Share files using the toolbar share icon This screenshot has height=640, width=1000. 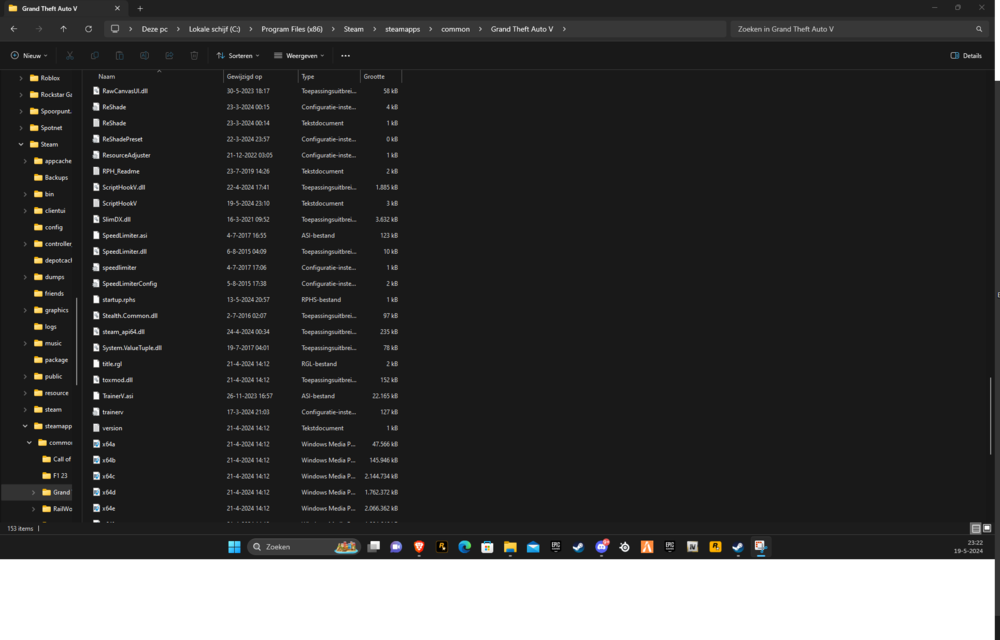pos(169,55)
